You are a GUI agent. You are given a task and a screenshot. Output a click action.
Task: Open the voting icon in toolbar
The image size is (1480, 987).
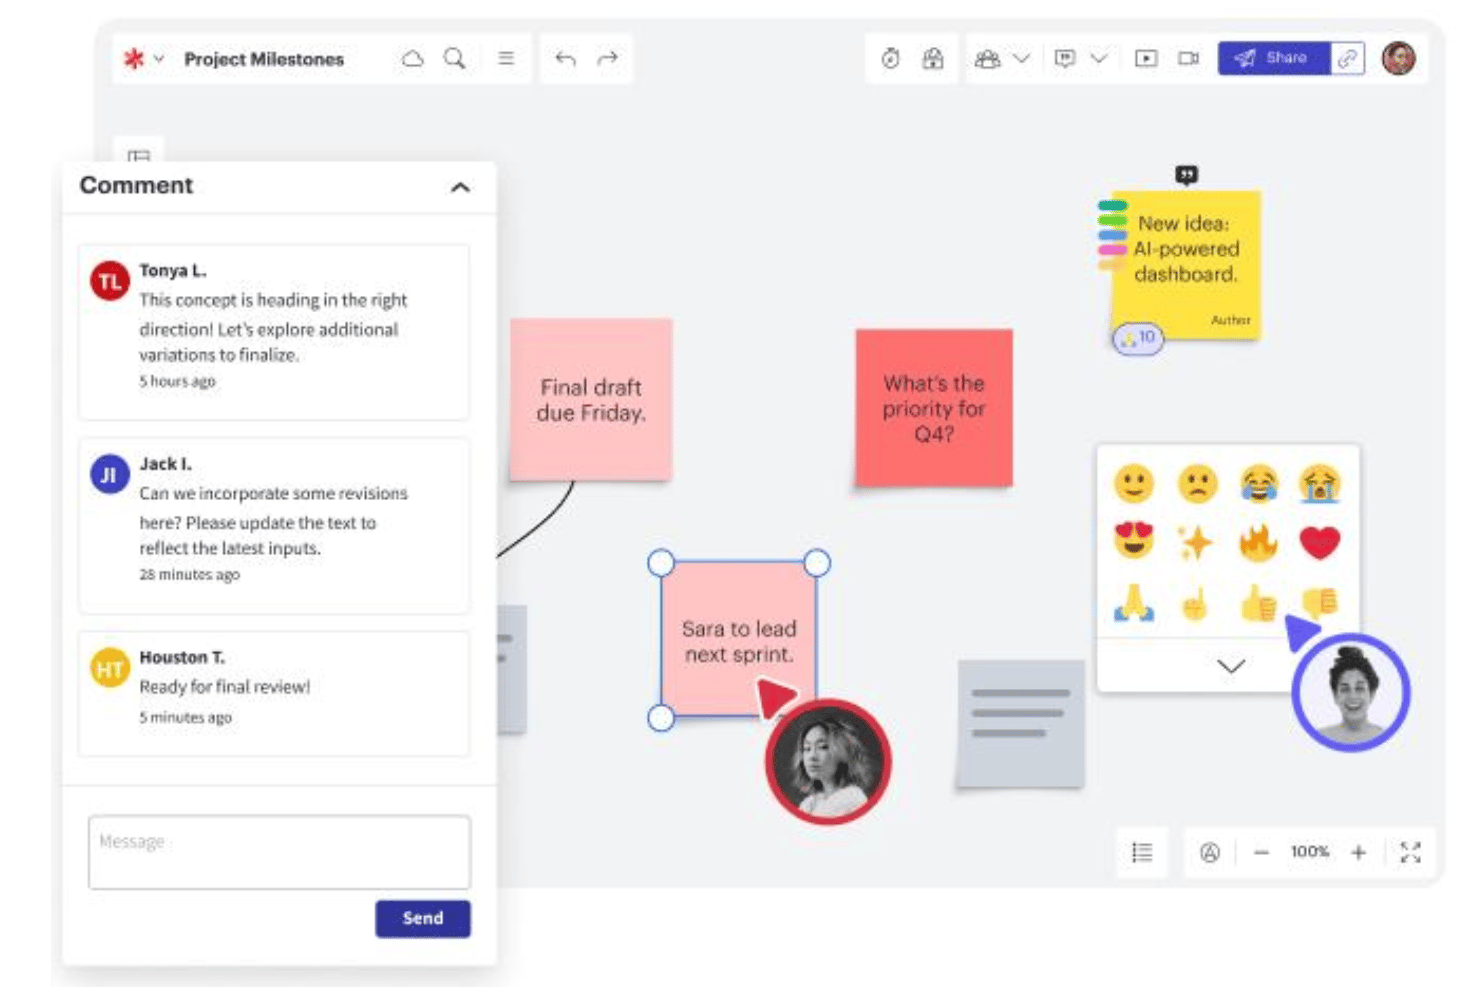click(932, 59)
